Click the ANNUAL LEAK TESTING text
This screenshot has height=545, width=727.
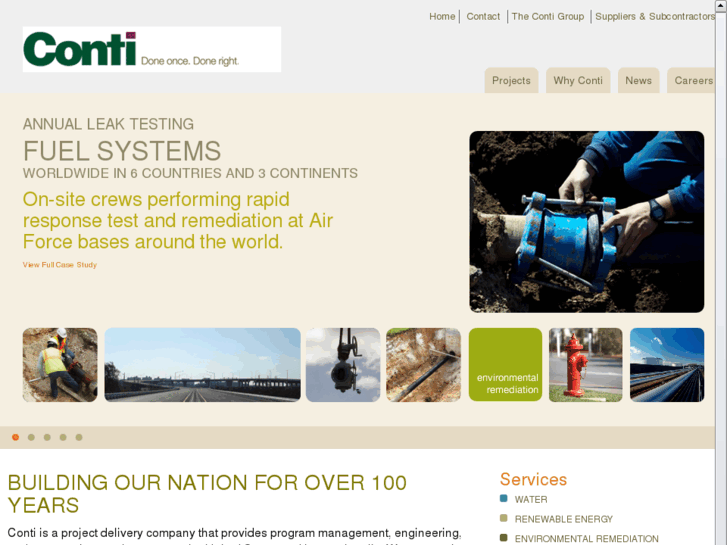[x=108, y=124]
